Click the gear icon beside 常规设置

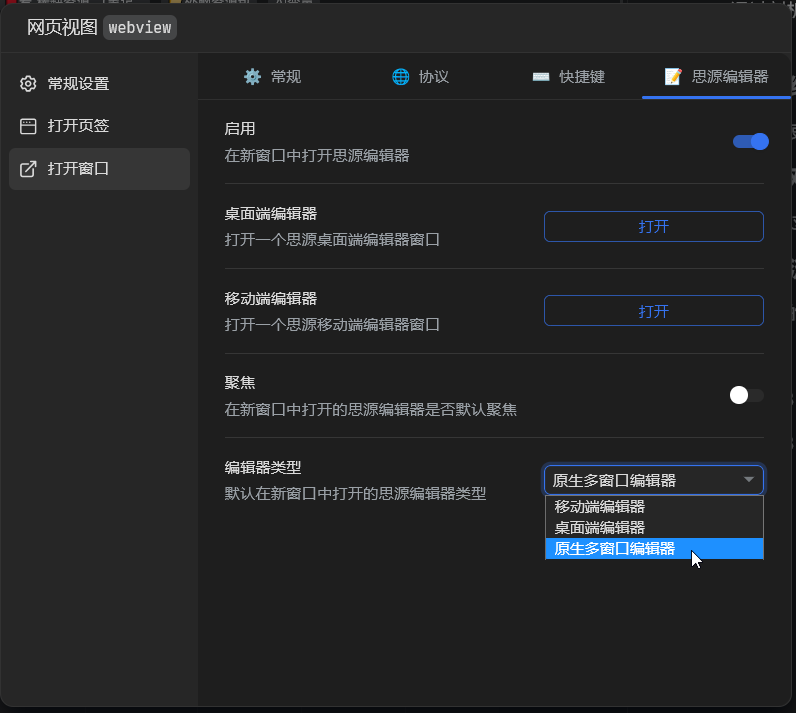point(28,84)
